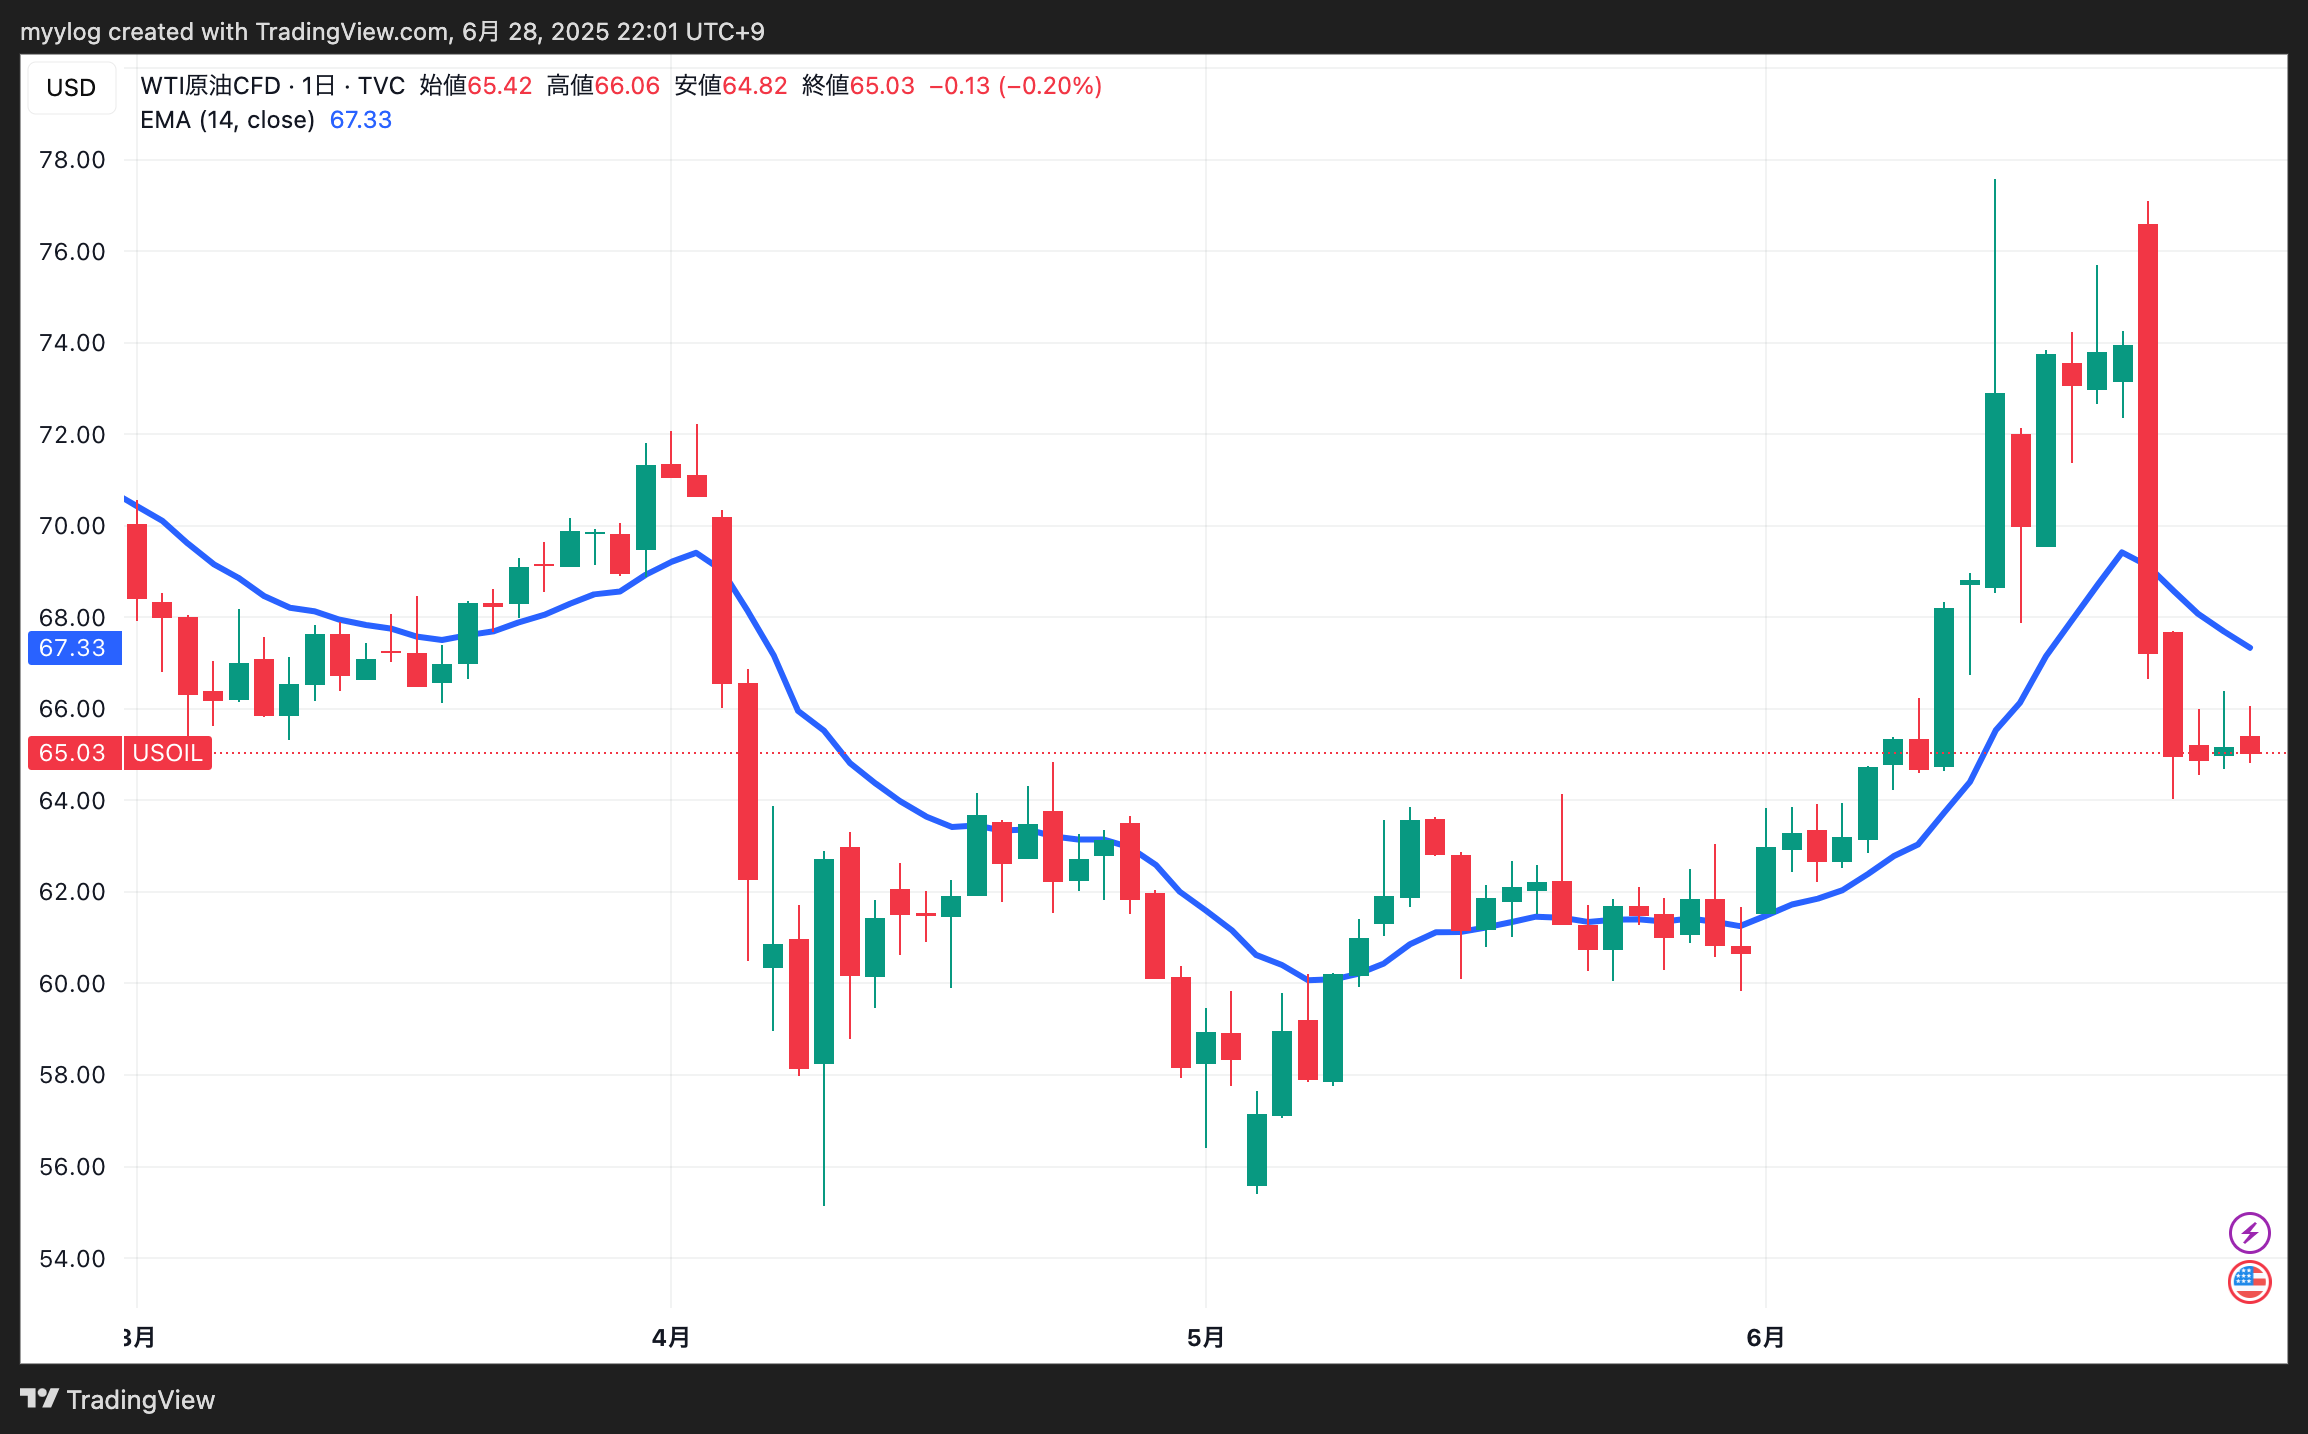Click the 70.00 price axis label
2308x1434 pixels.
click(x=72, y=526)
